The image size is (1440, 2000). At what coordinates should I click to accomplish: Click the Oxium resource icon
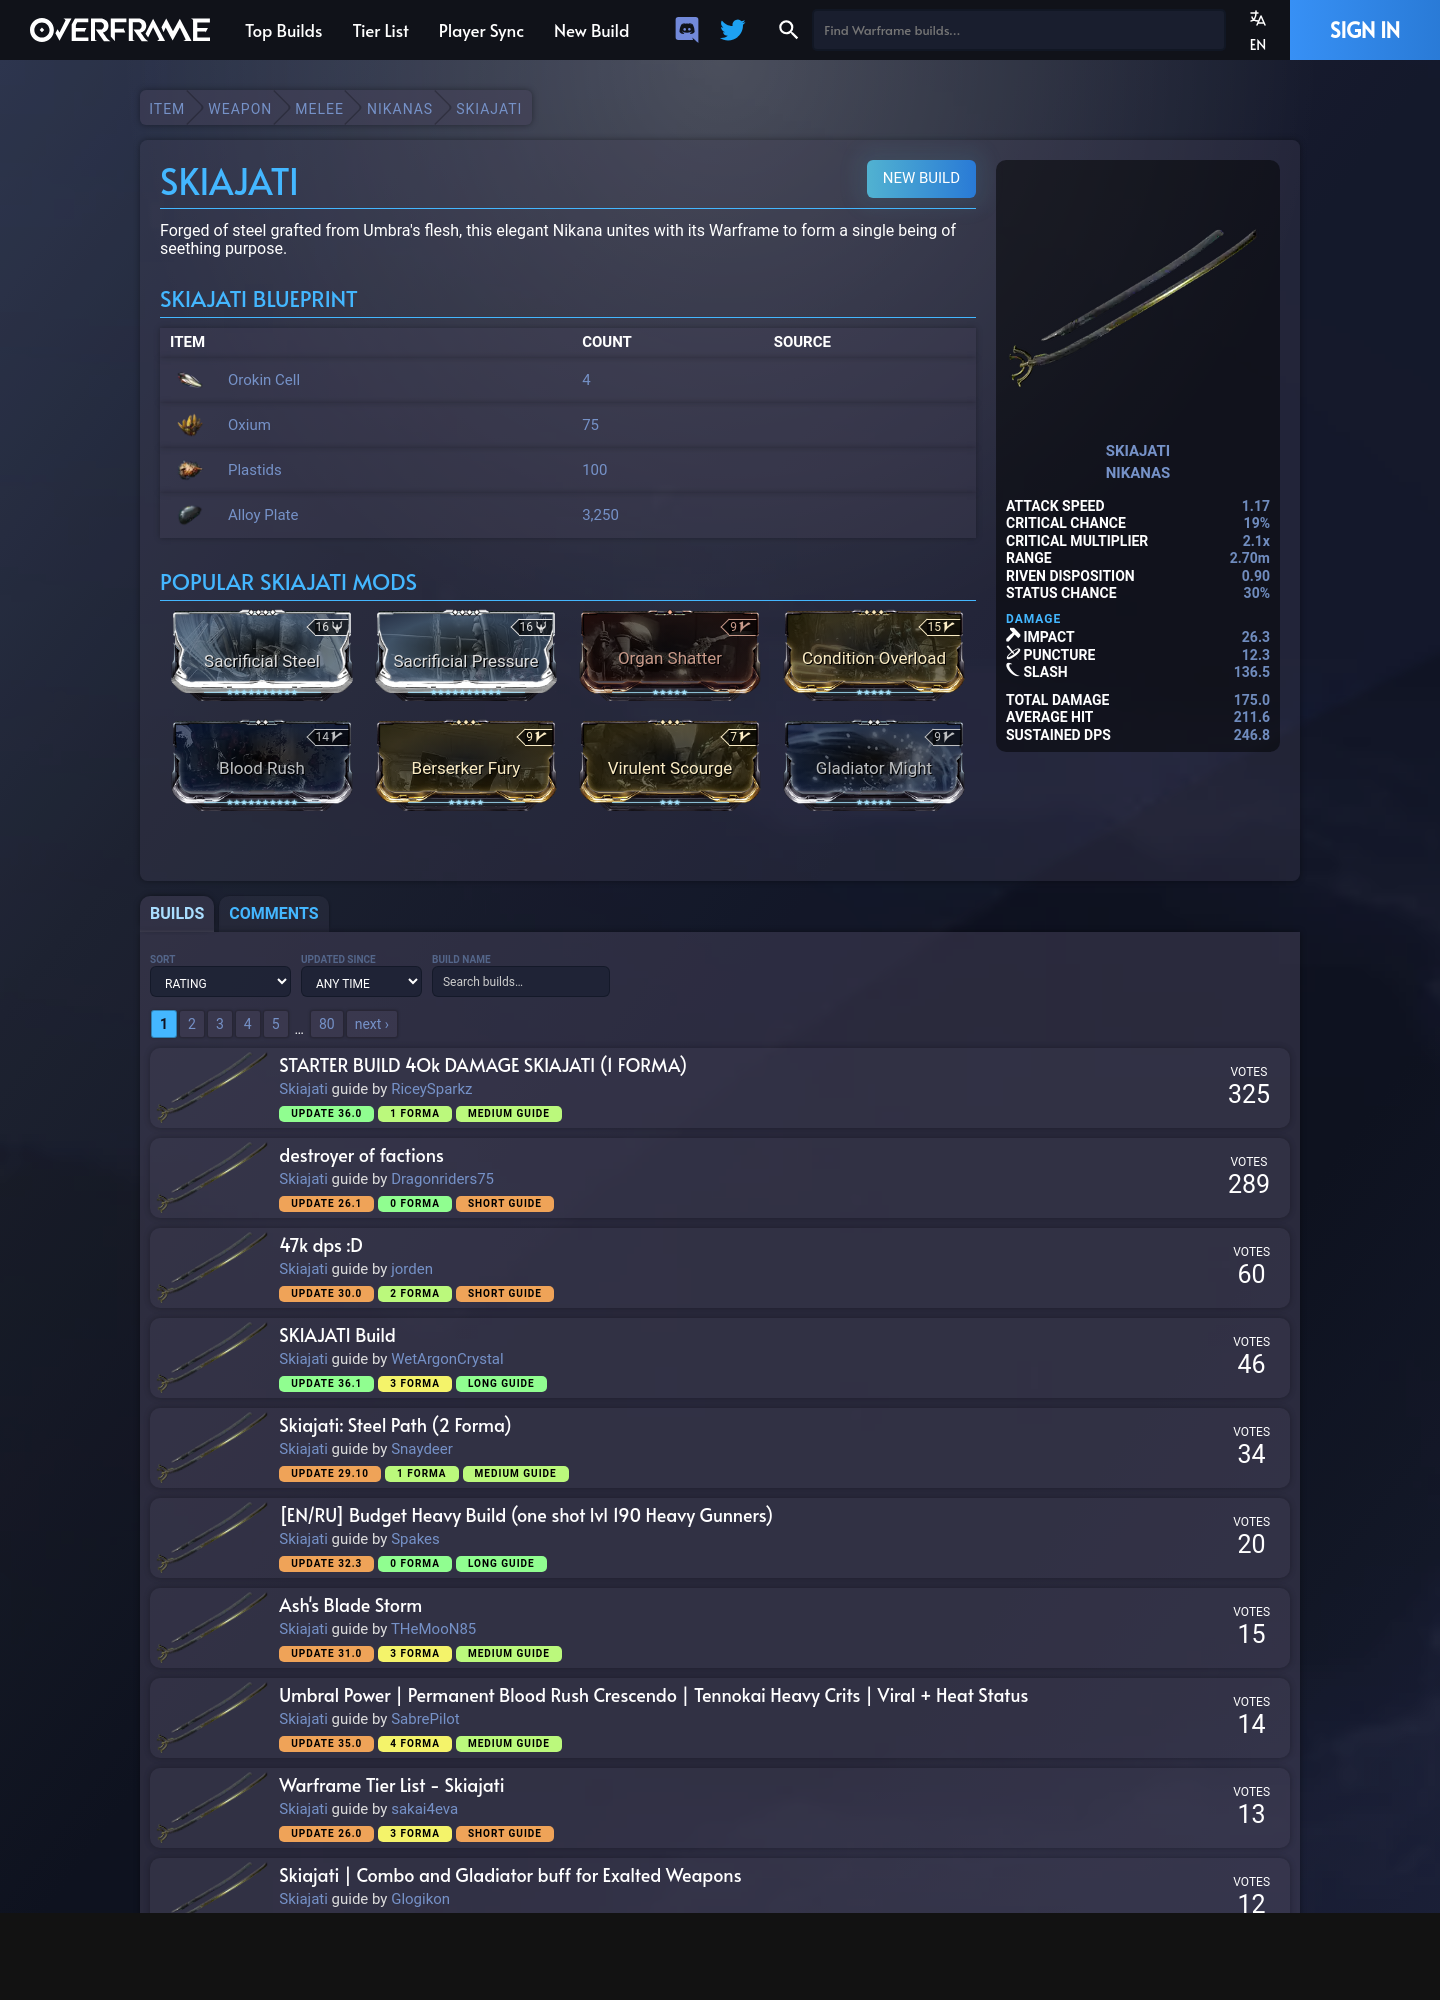190,425
